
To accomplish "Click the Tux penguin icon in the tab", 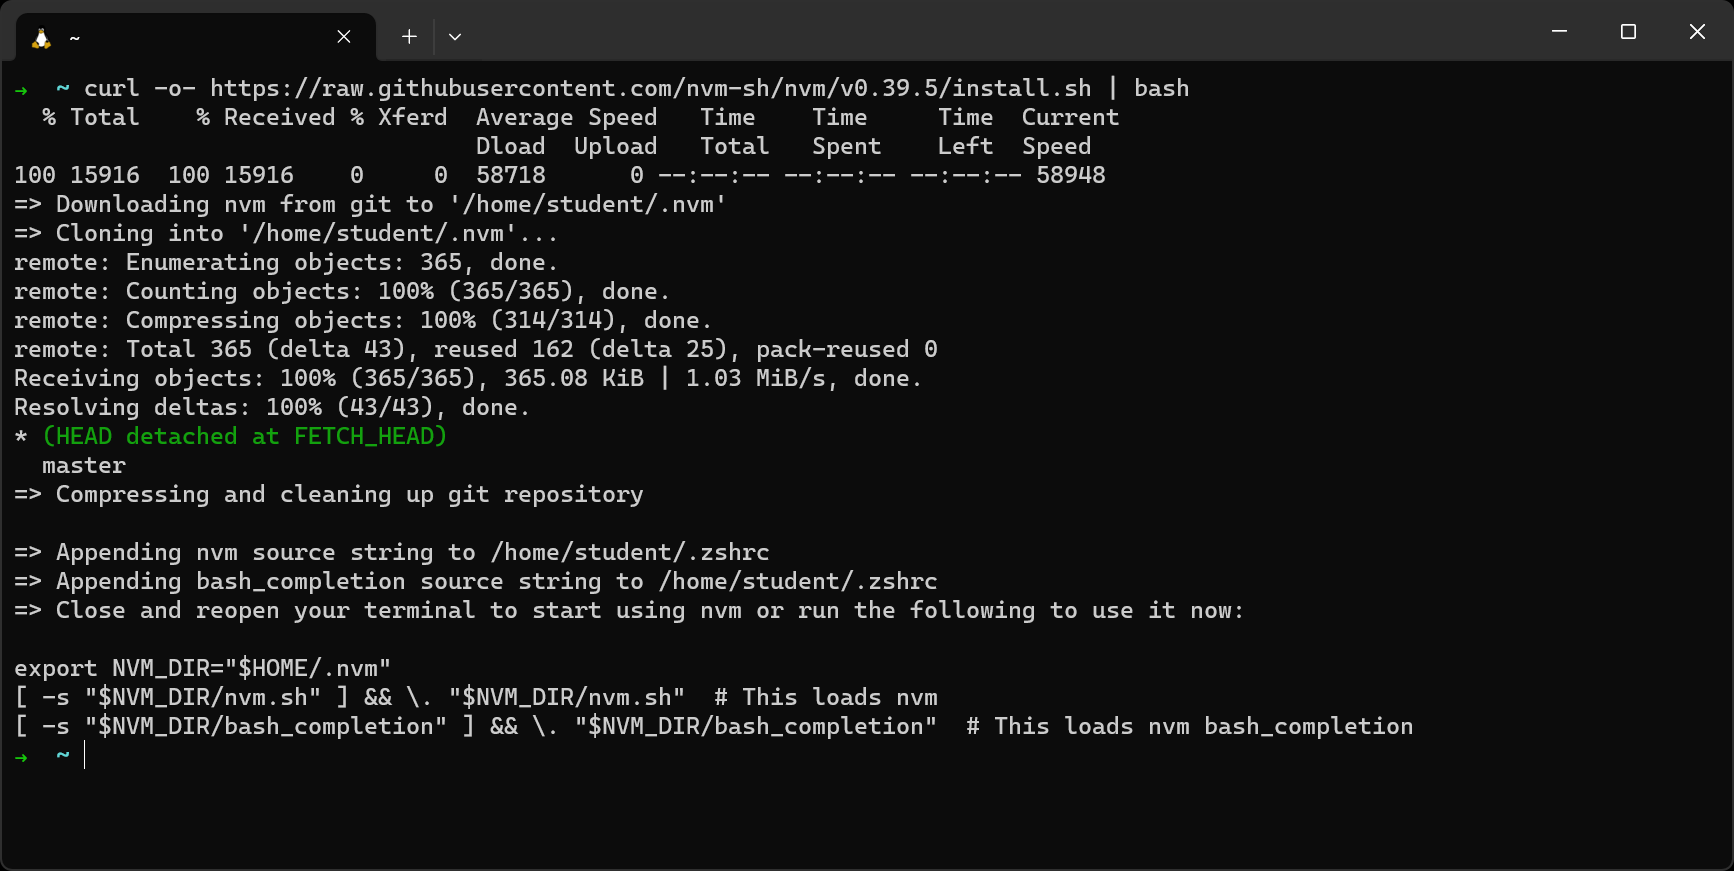I will pyautogui.click(x=41, y=38).
